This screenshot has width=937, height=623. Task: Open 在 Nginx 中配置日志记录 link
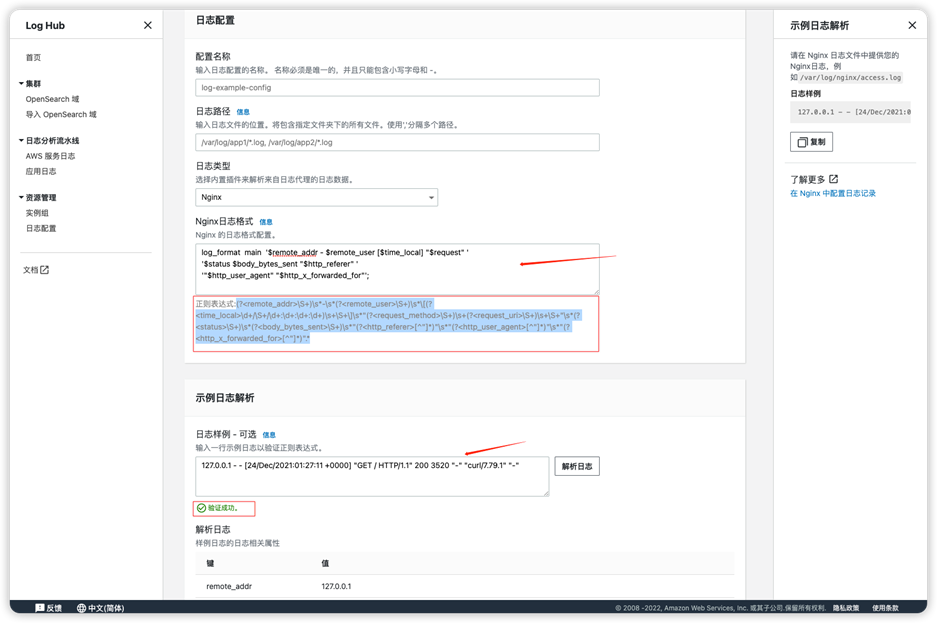pos(832,194)
